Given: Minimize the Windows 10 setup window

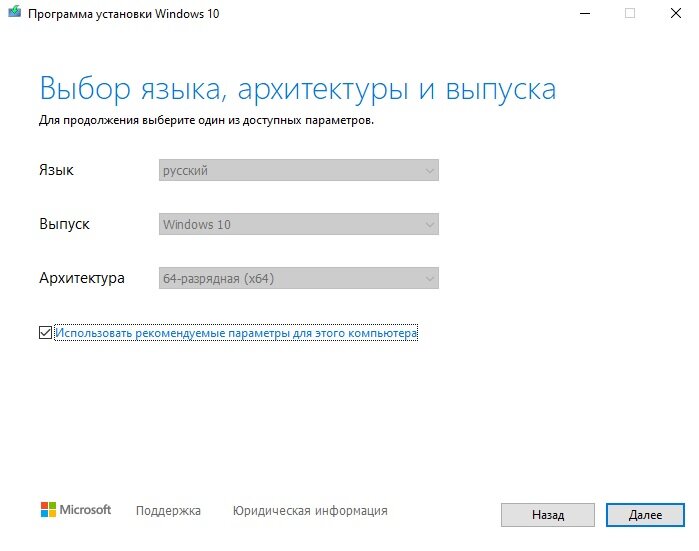Looking at the screenshot, I should coord(585,13).
